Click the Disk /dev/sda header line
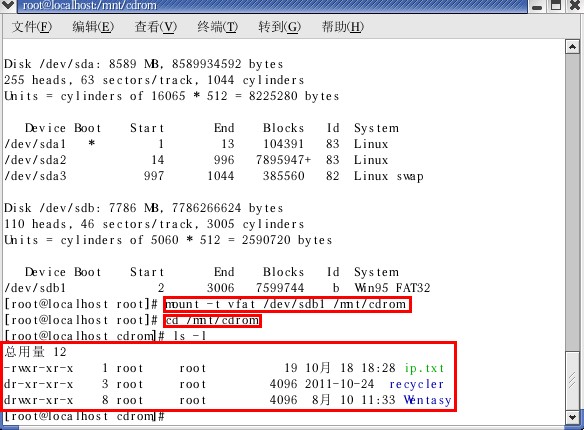Screen dimensions: 584x430 (x=144, y=64)
